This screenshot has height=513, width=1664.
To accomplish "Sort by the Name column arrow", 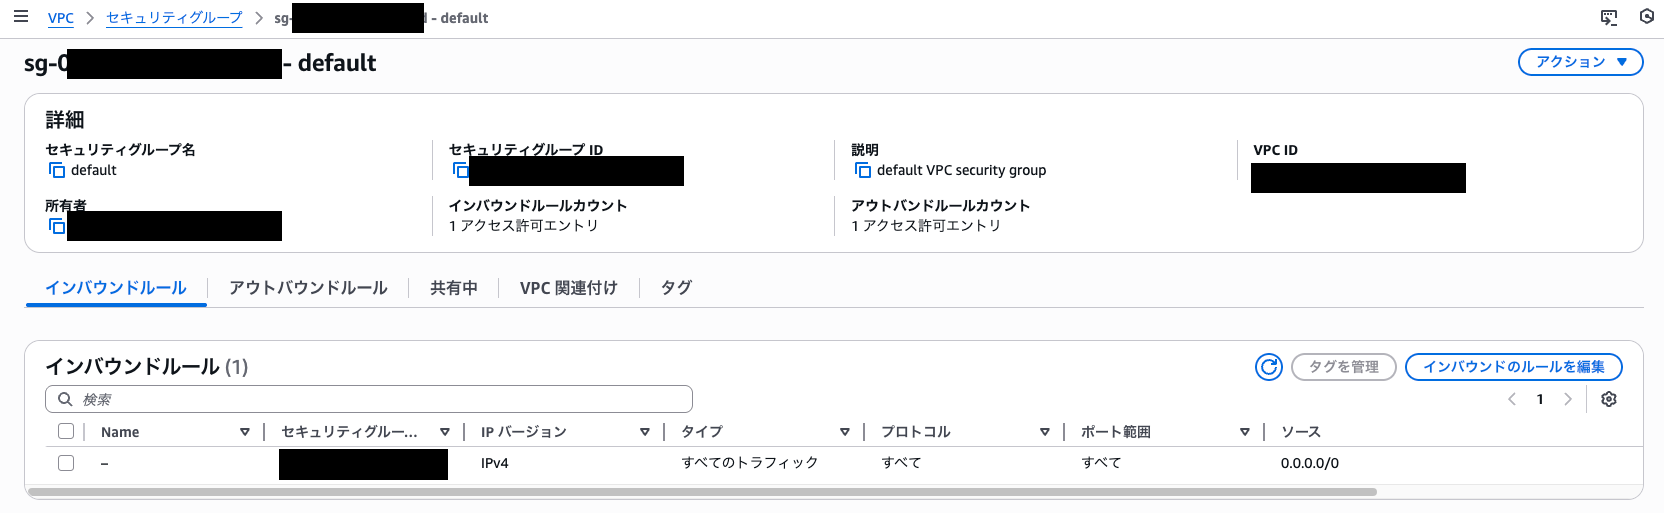I will point(244,432).
